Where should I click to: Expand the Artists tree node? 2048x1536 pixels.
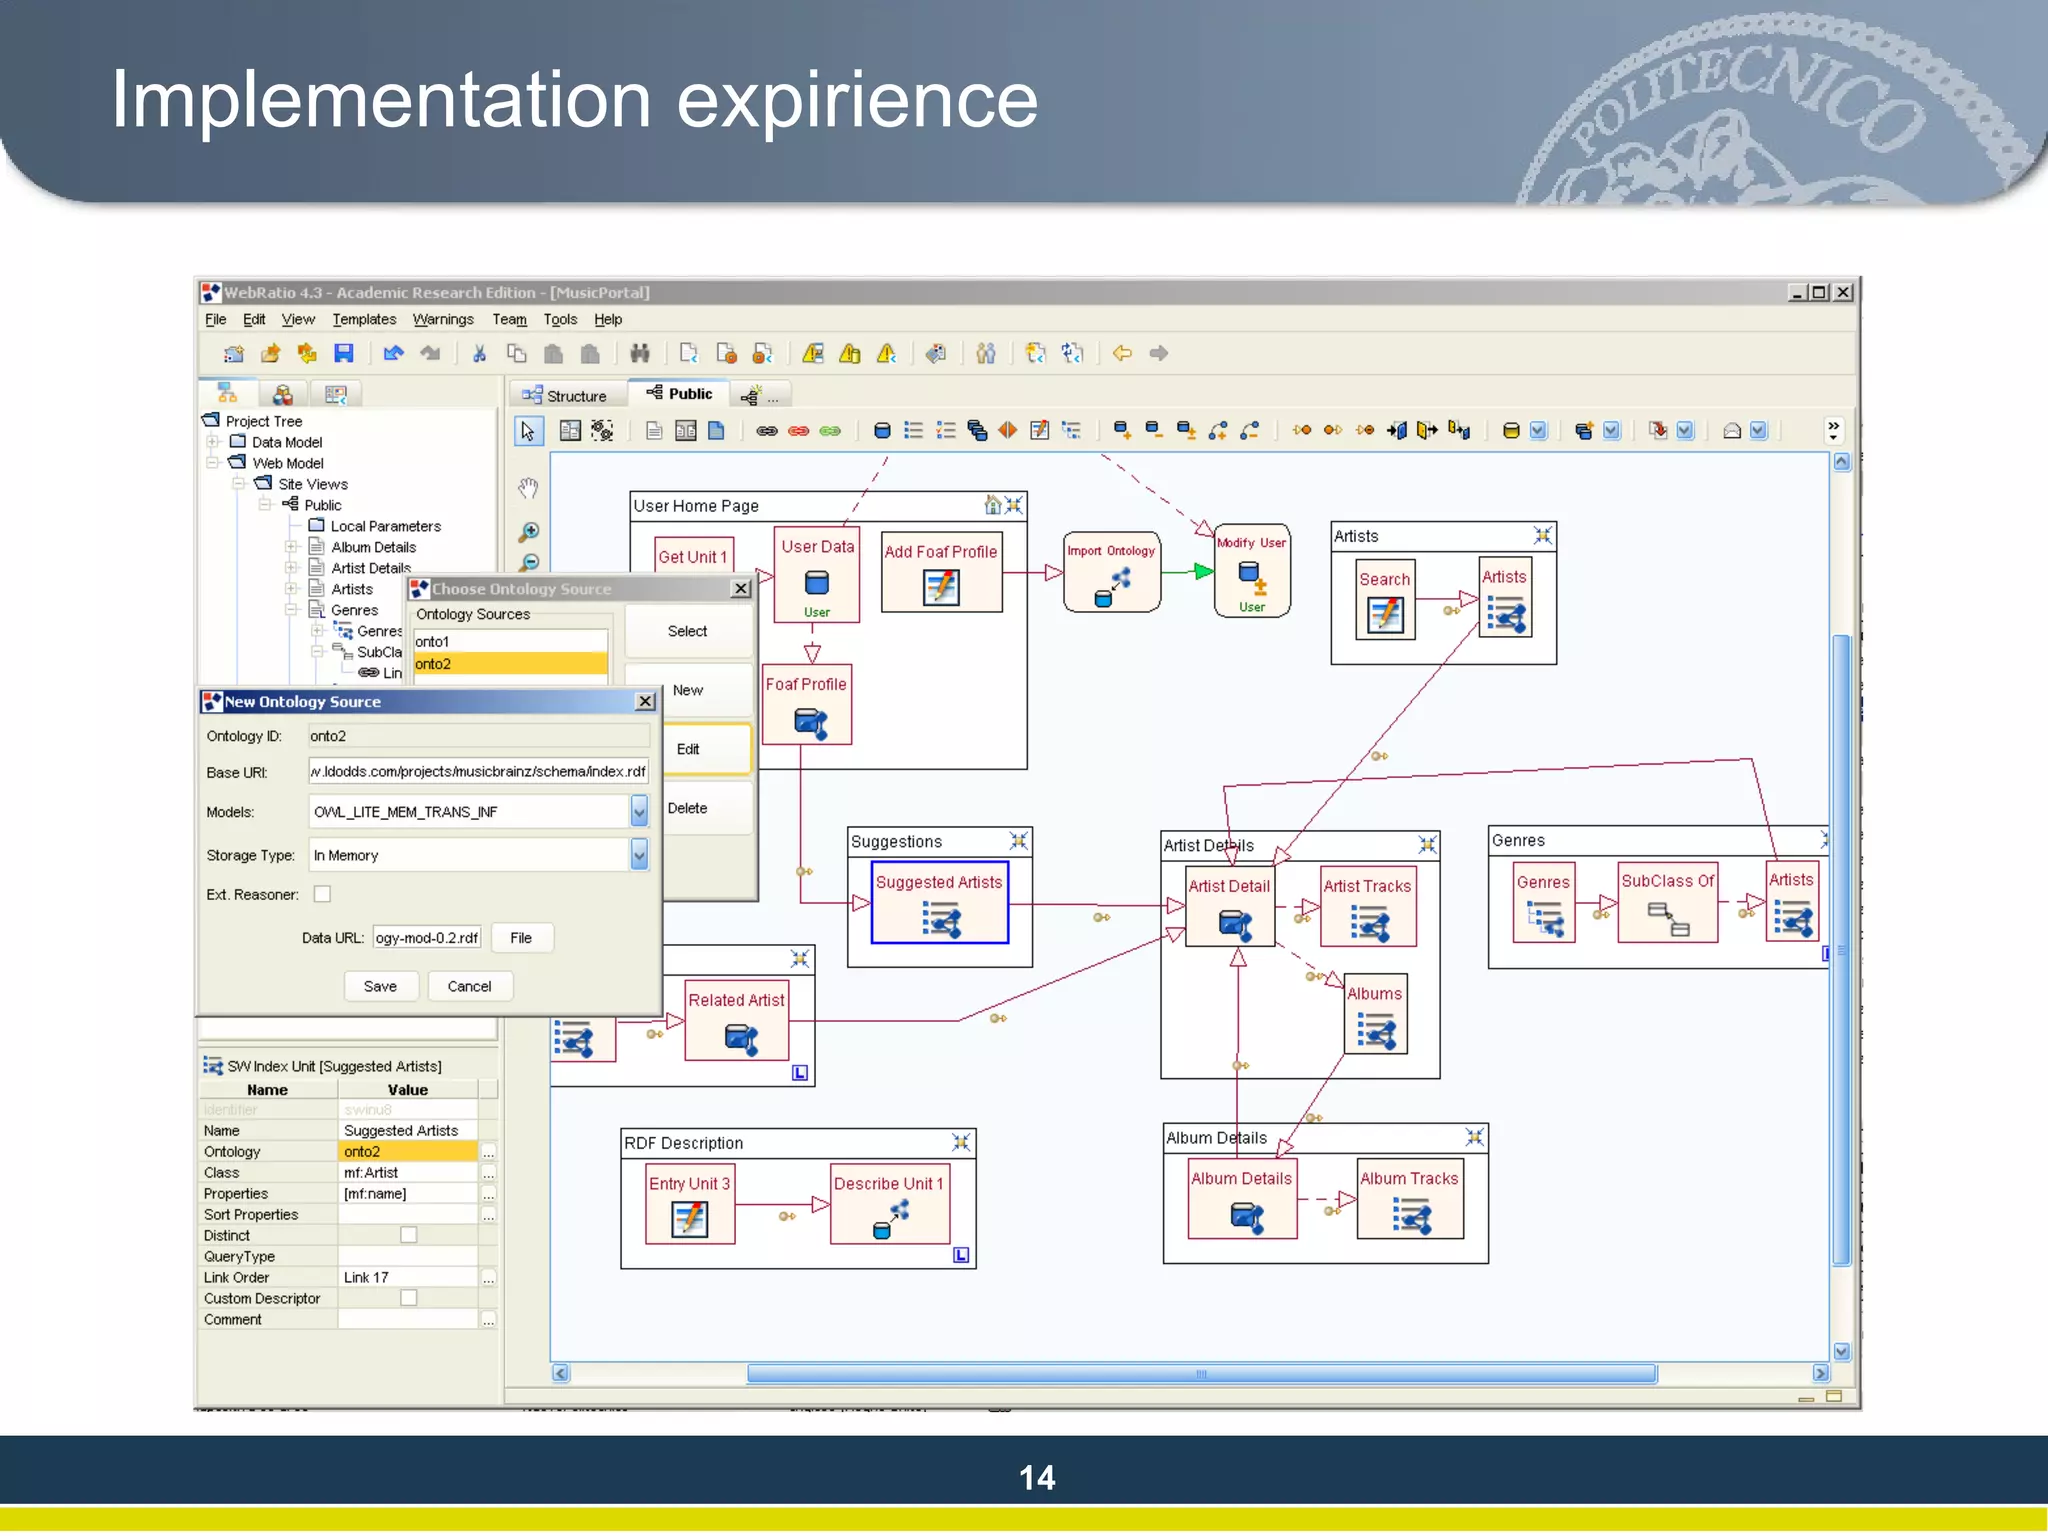(291, 589)
